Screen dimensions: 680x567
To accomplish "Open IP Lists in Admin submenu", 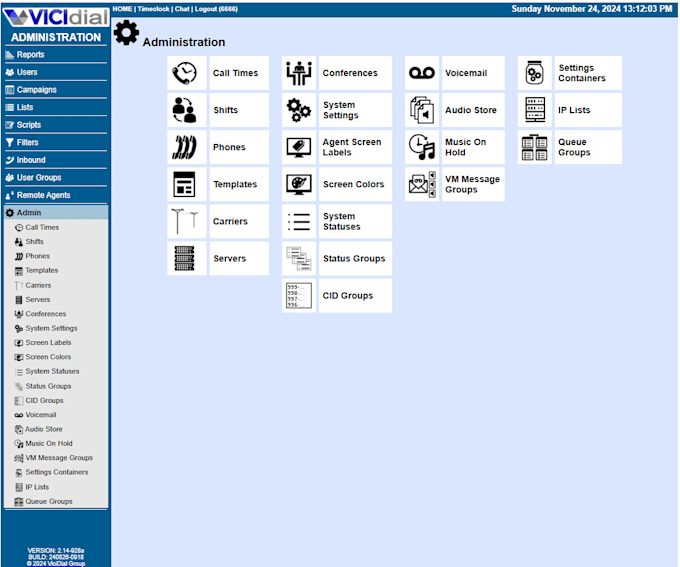I will pyautogui.click(x=37, y=487).
